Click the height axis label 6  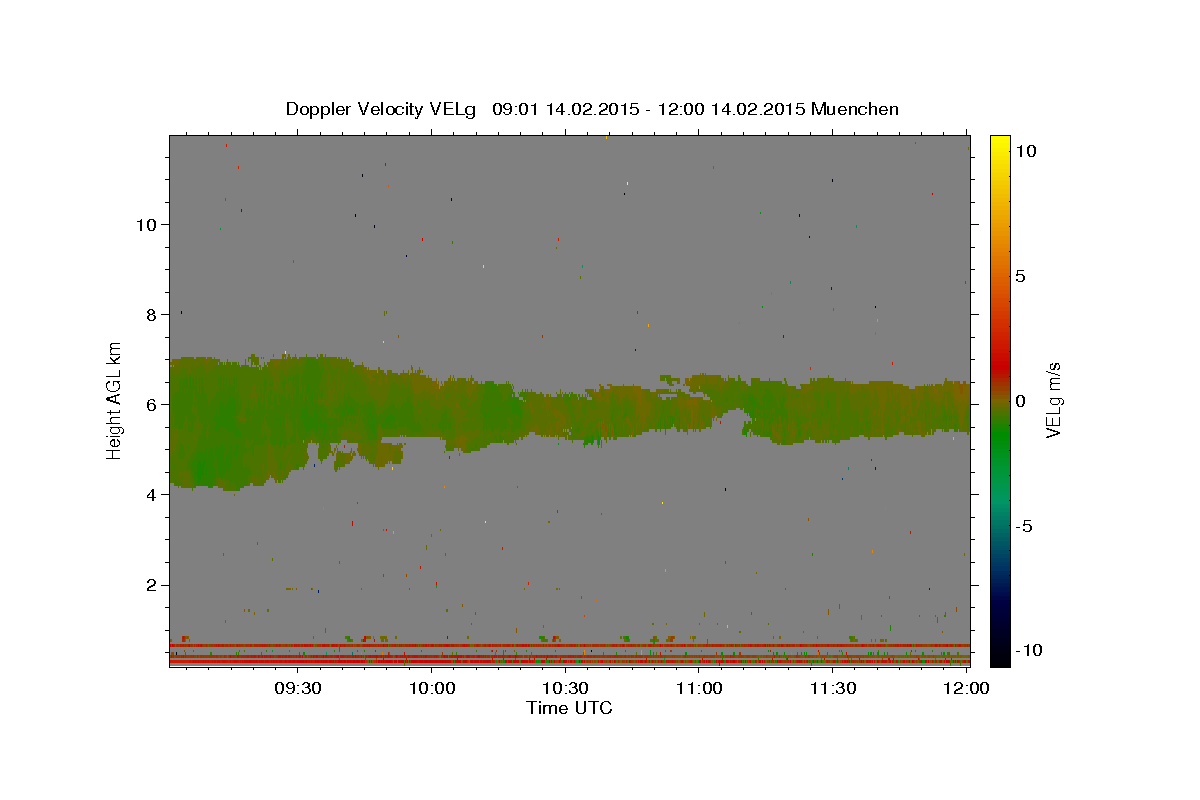pyautogui.click(x=151, y=404)
